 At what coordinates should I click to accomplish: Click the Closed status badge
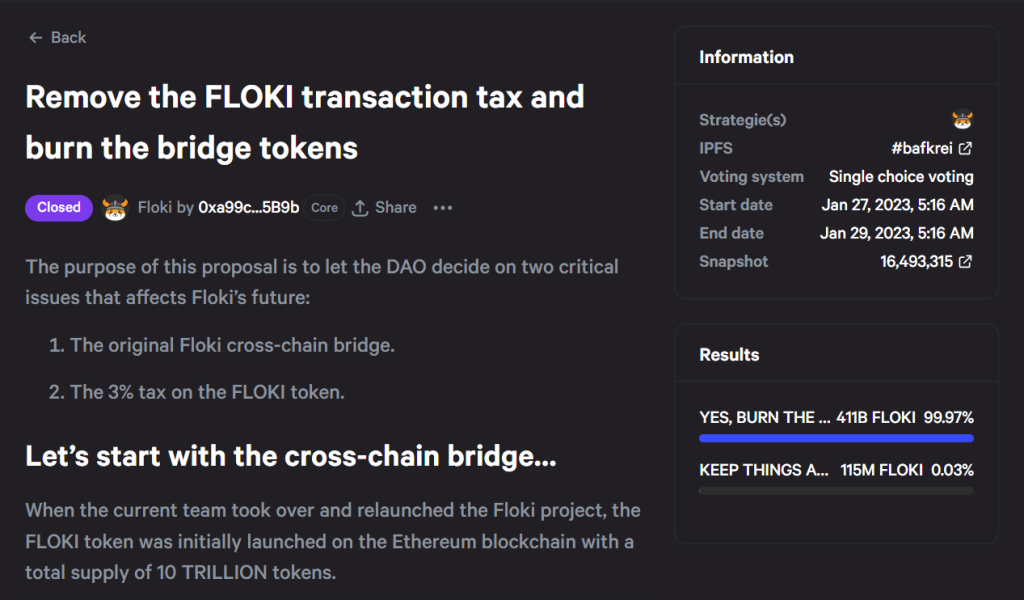[58, 207]
